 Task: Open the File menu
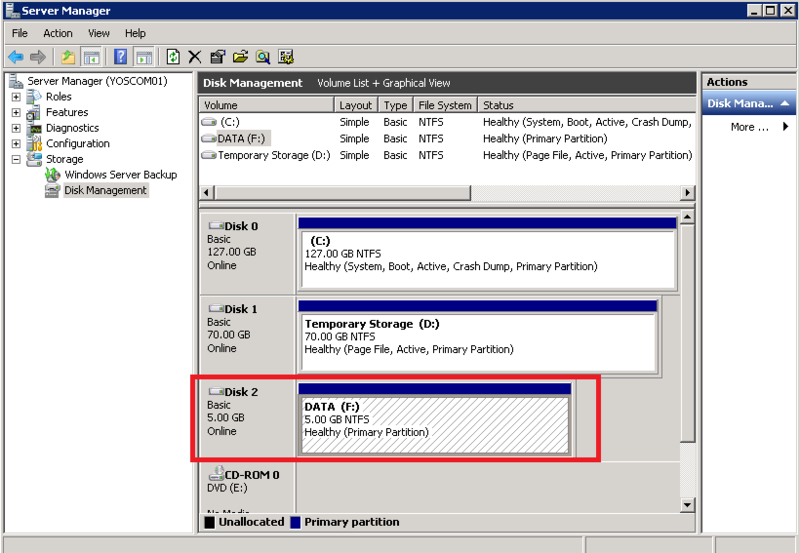pyautogui.click(x=20, y=33)
